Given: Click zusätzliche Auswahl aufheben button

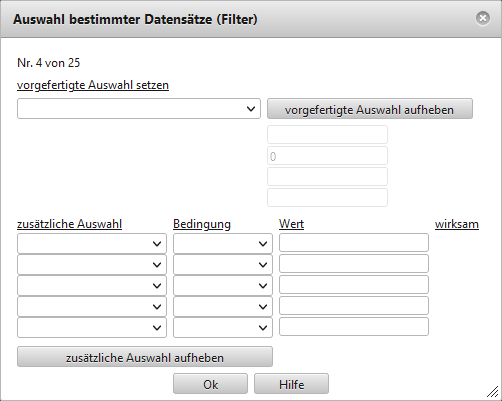Looking at the screenshot, I should pyautogui.click(x=145, y=357).
